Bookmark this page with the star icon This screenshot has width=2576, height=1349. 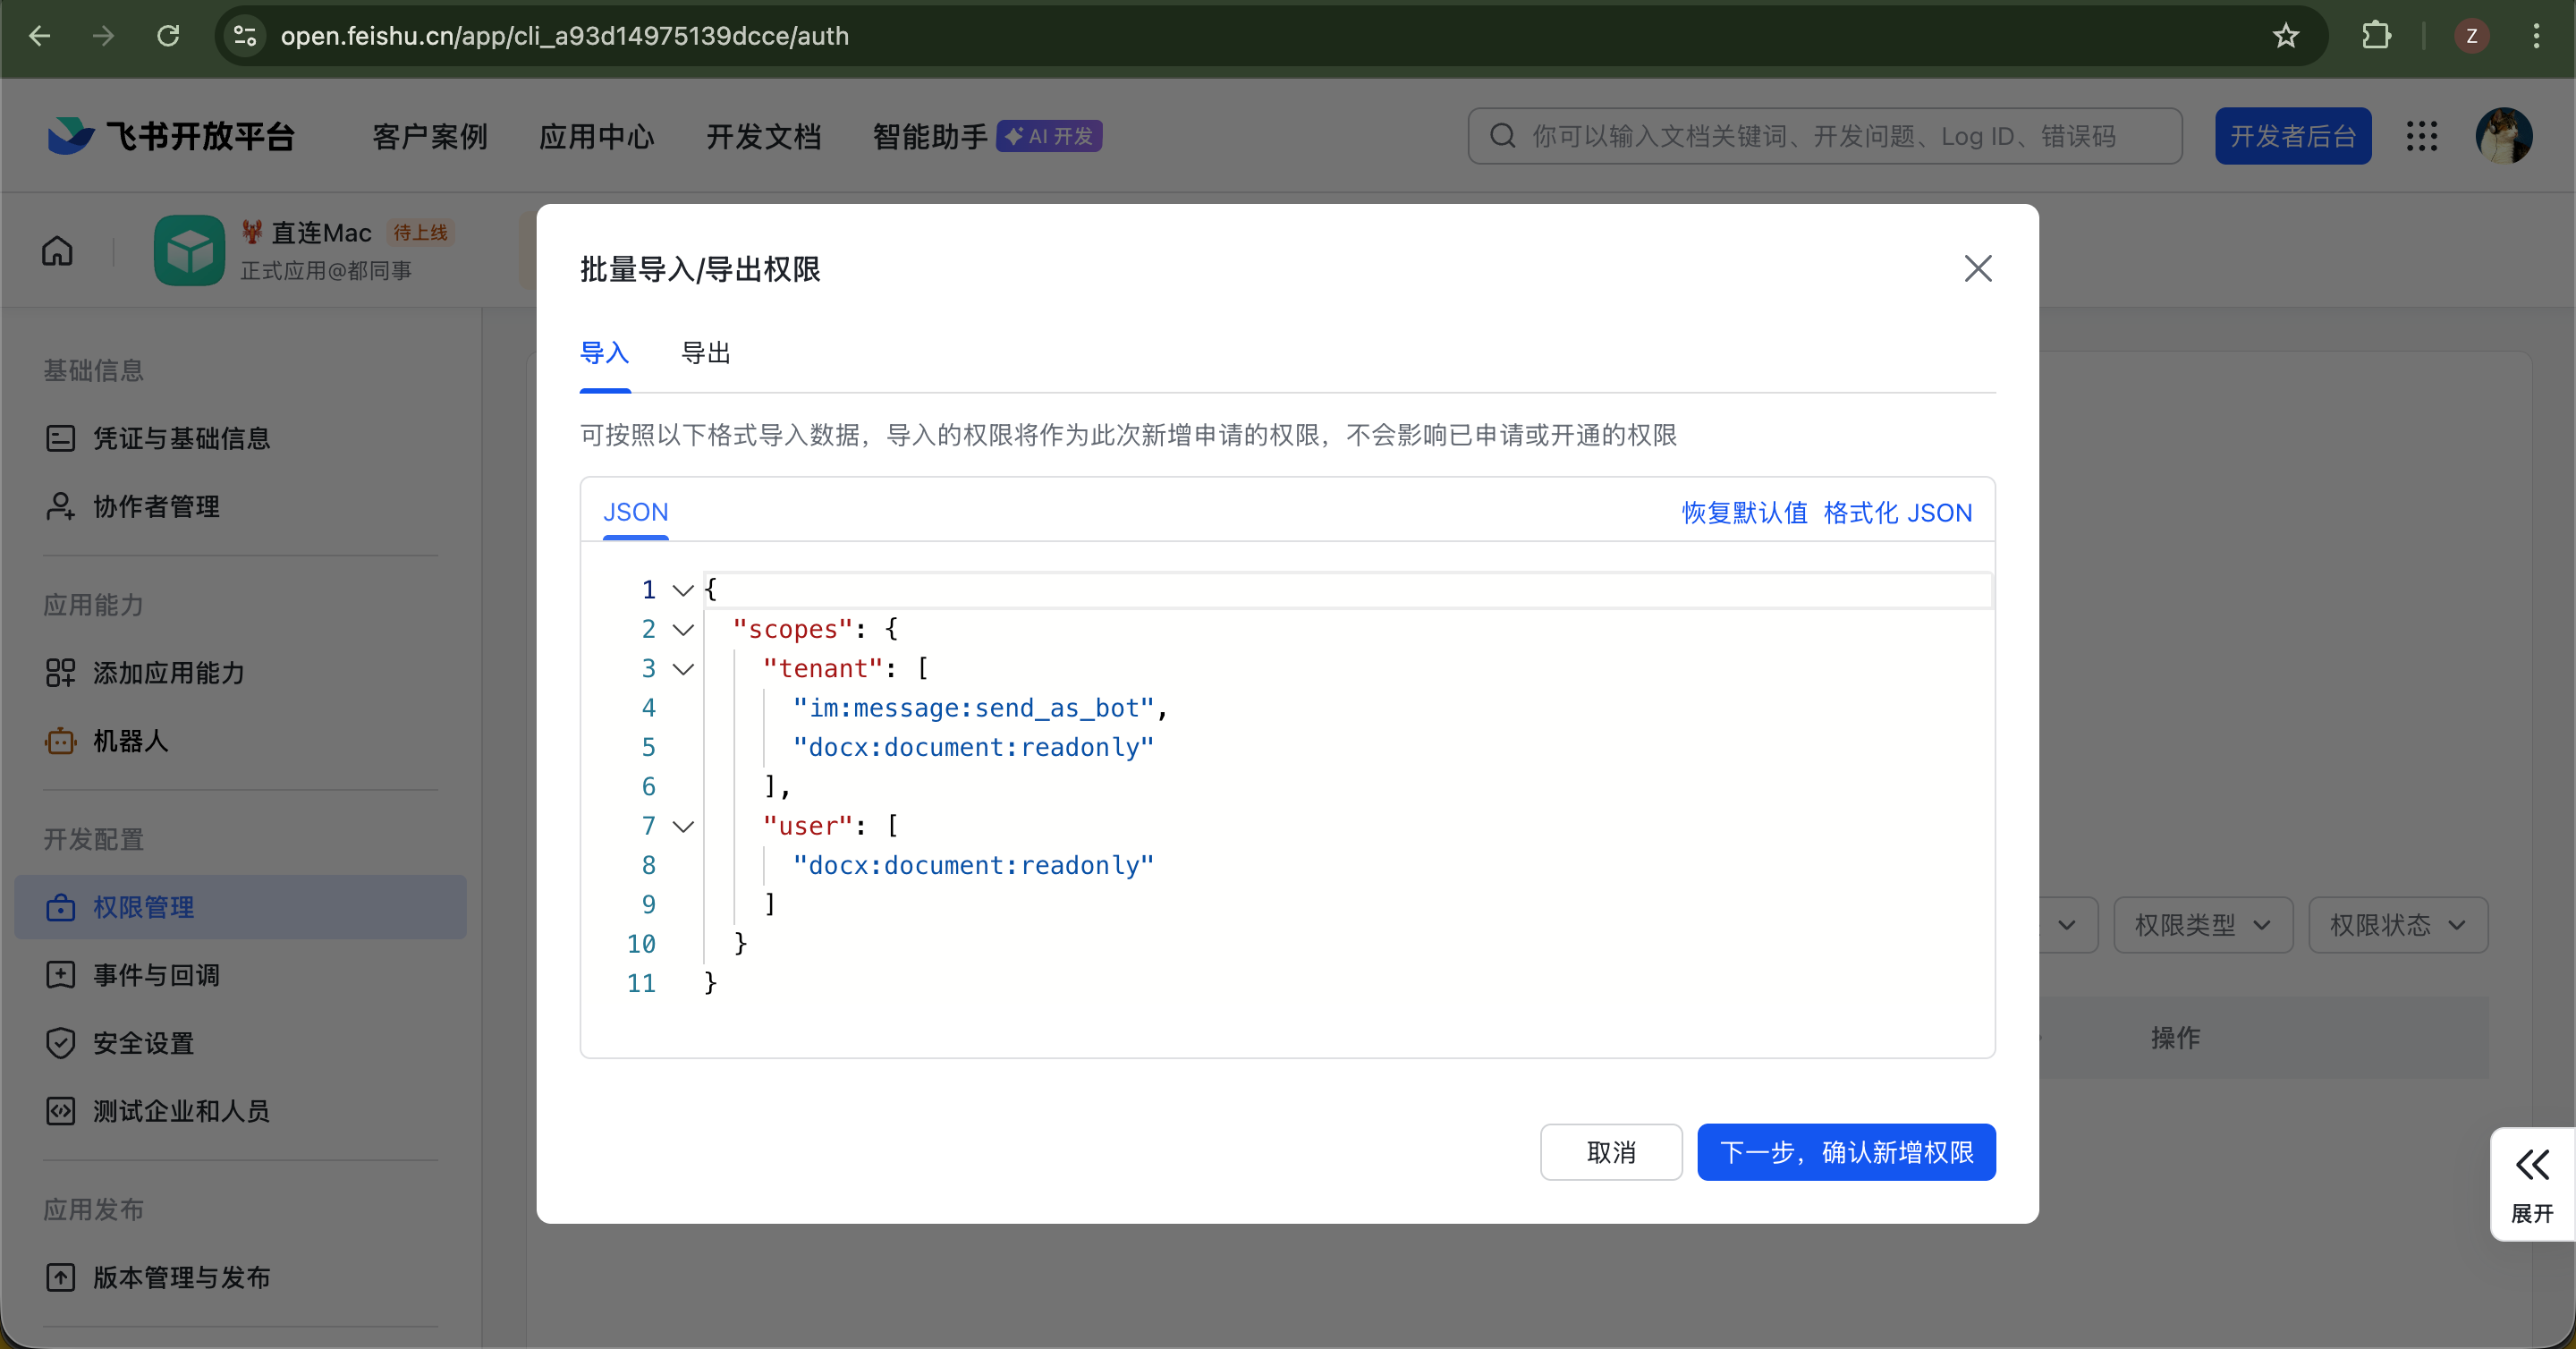pyautogui.click(x=2286, y=36)
